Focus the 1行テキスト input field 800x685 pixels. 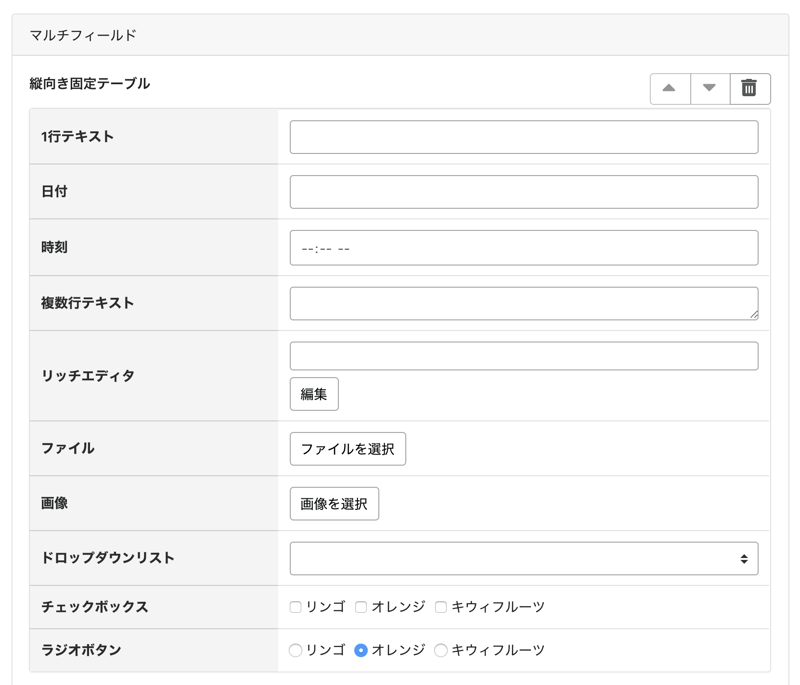click(x=523, y=137)
